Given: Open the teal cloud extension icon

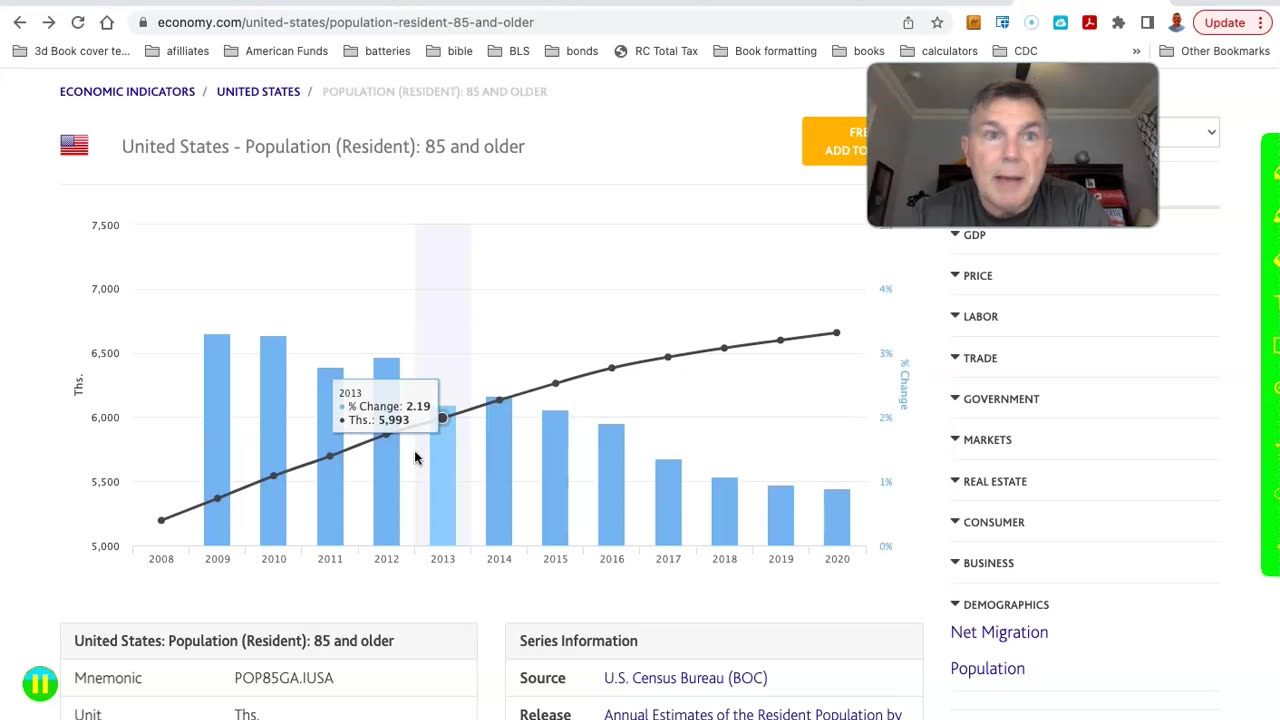Looking at the screenshot, I should click(1060, 22).
